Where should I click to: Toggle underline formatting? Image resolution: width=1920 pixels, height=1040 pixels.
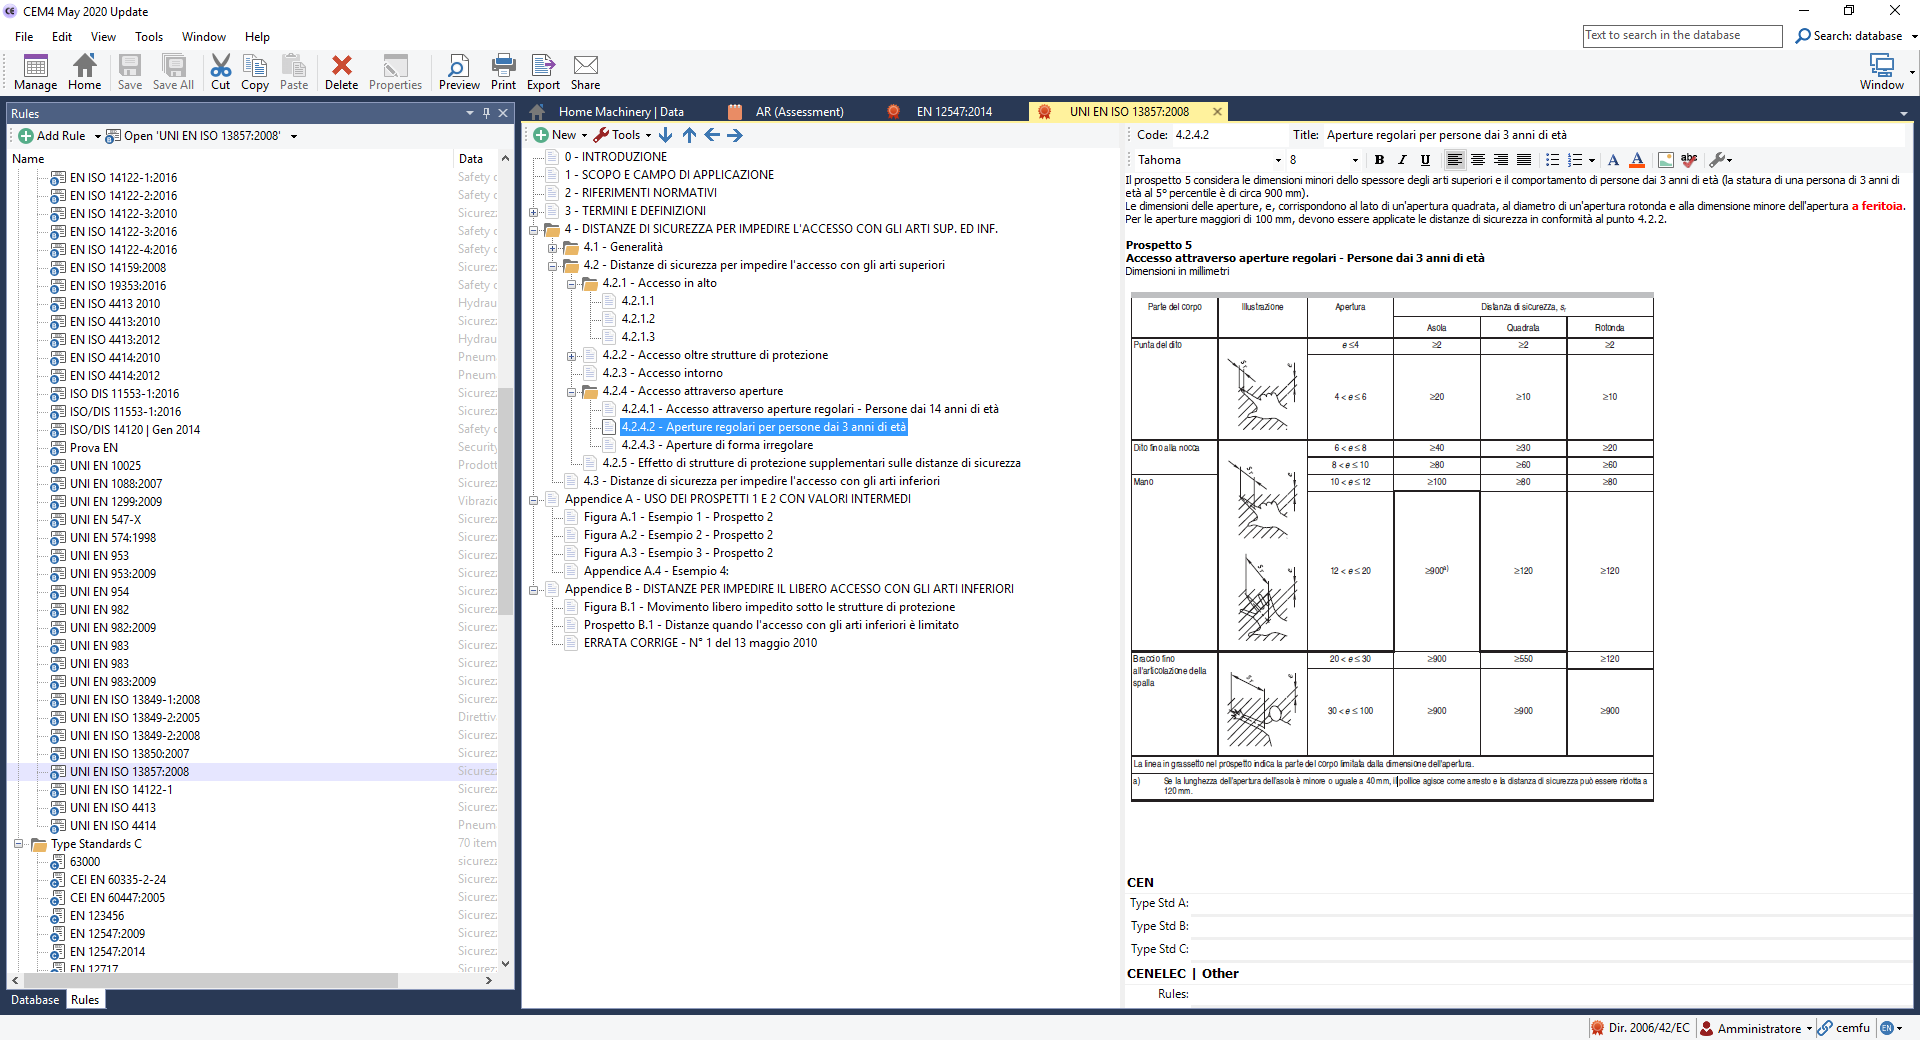click(1425, 160)
